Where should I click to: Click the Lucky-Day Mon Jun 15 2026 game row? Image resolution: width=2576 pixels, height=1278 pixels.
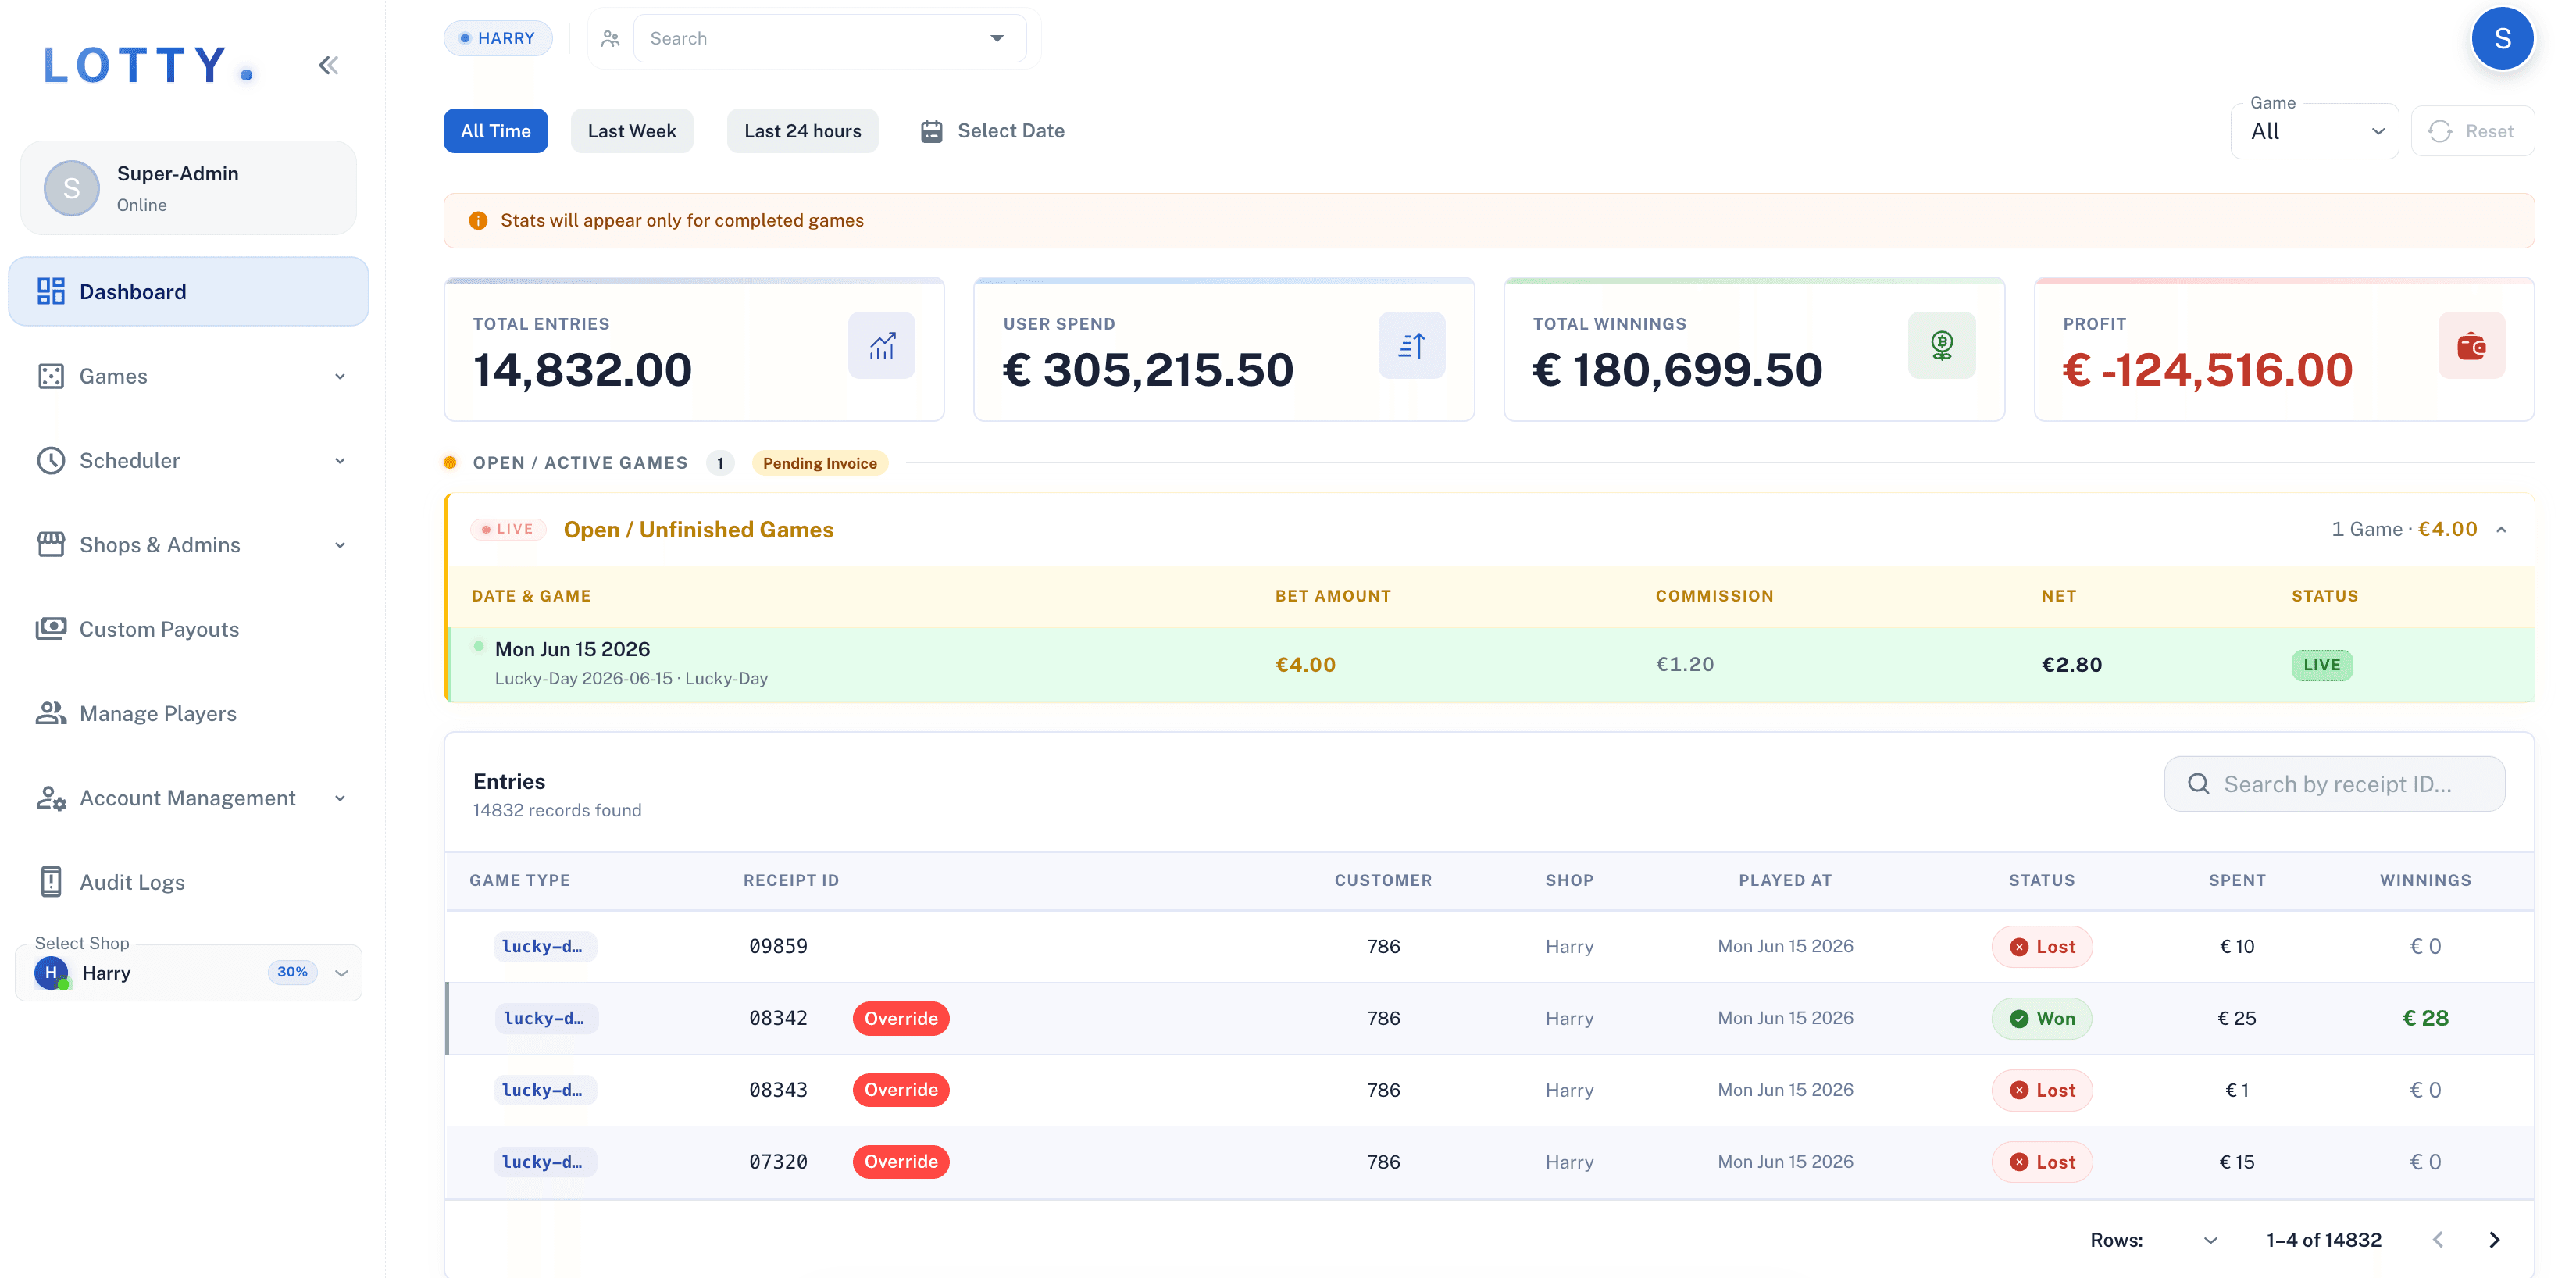pos(1490,664)
